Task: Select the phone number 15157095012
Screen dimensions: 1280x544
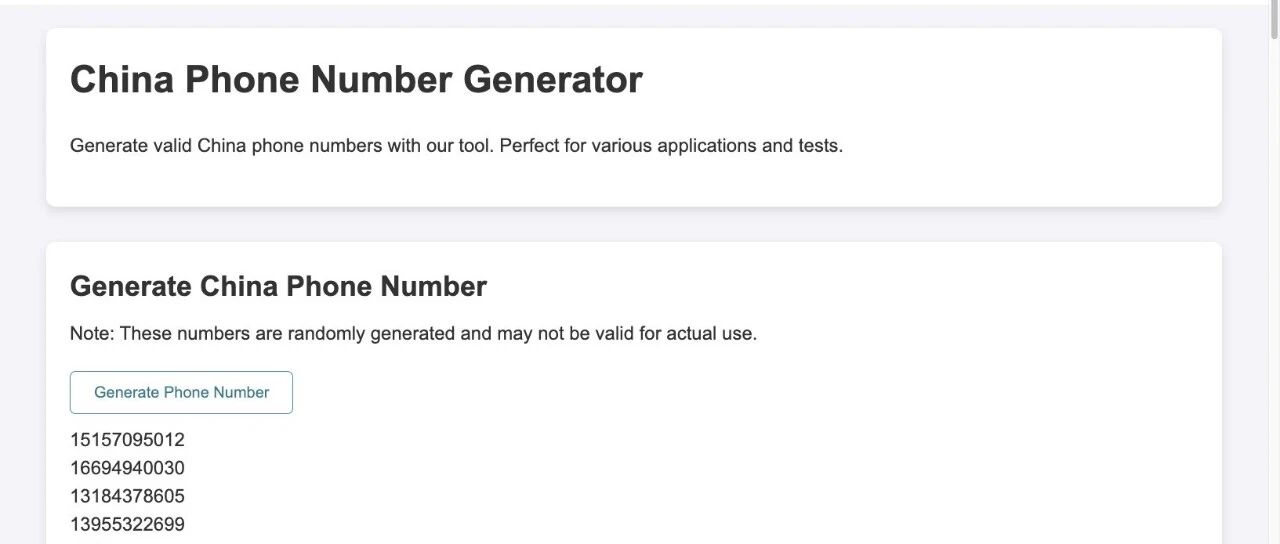Action: [x=127, y=440]
